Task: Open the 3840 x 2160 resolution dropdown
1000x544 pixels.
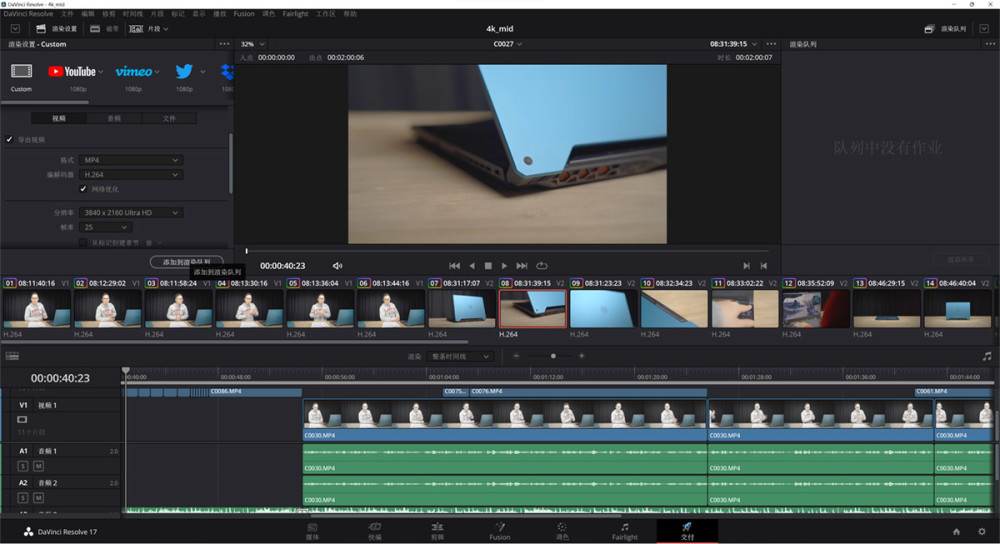Action: pos(131,212)
